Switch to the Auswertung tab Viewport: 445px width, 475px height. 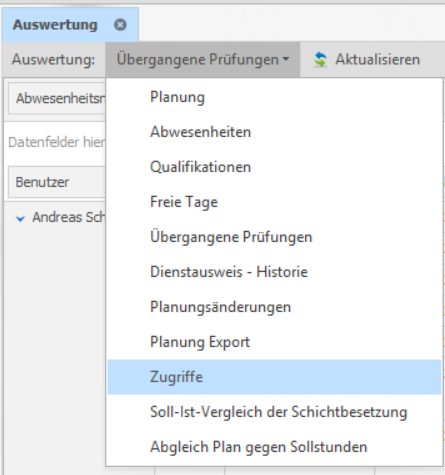click(x=55, y=25)
